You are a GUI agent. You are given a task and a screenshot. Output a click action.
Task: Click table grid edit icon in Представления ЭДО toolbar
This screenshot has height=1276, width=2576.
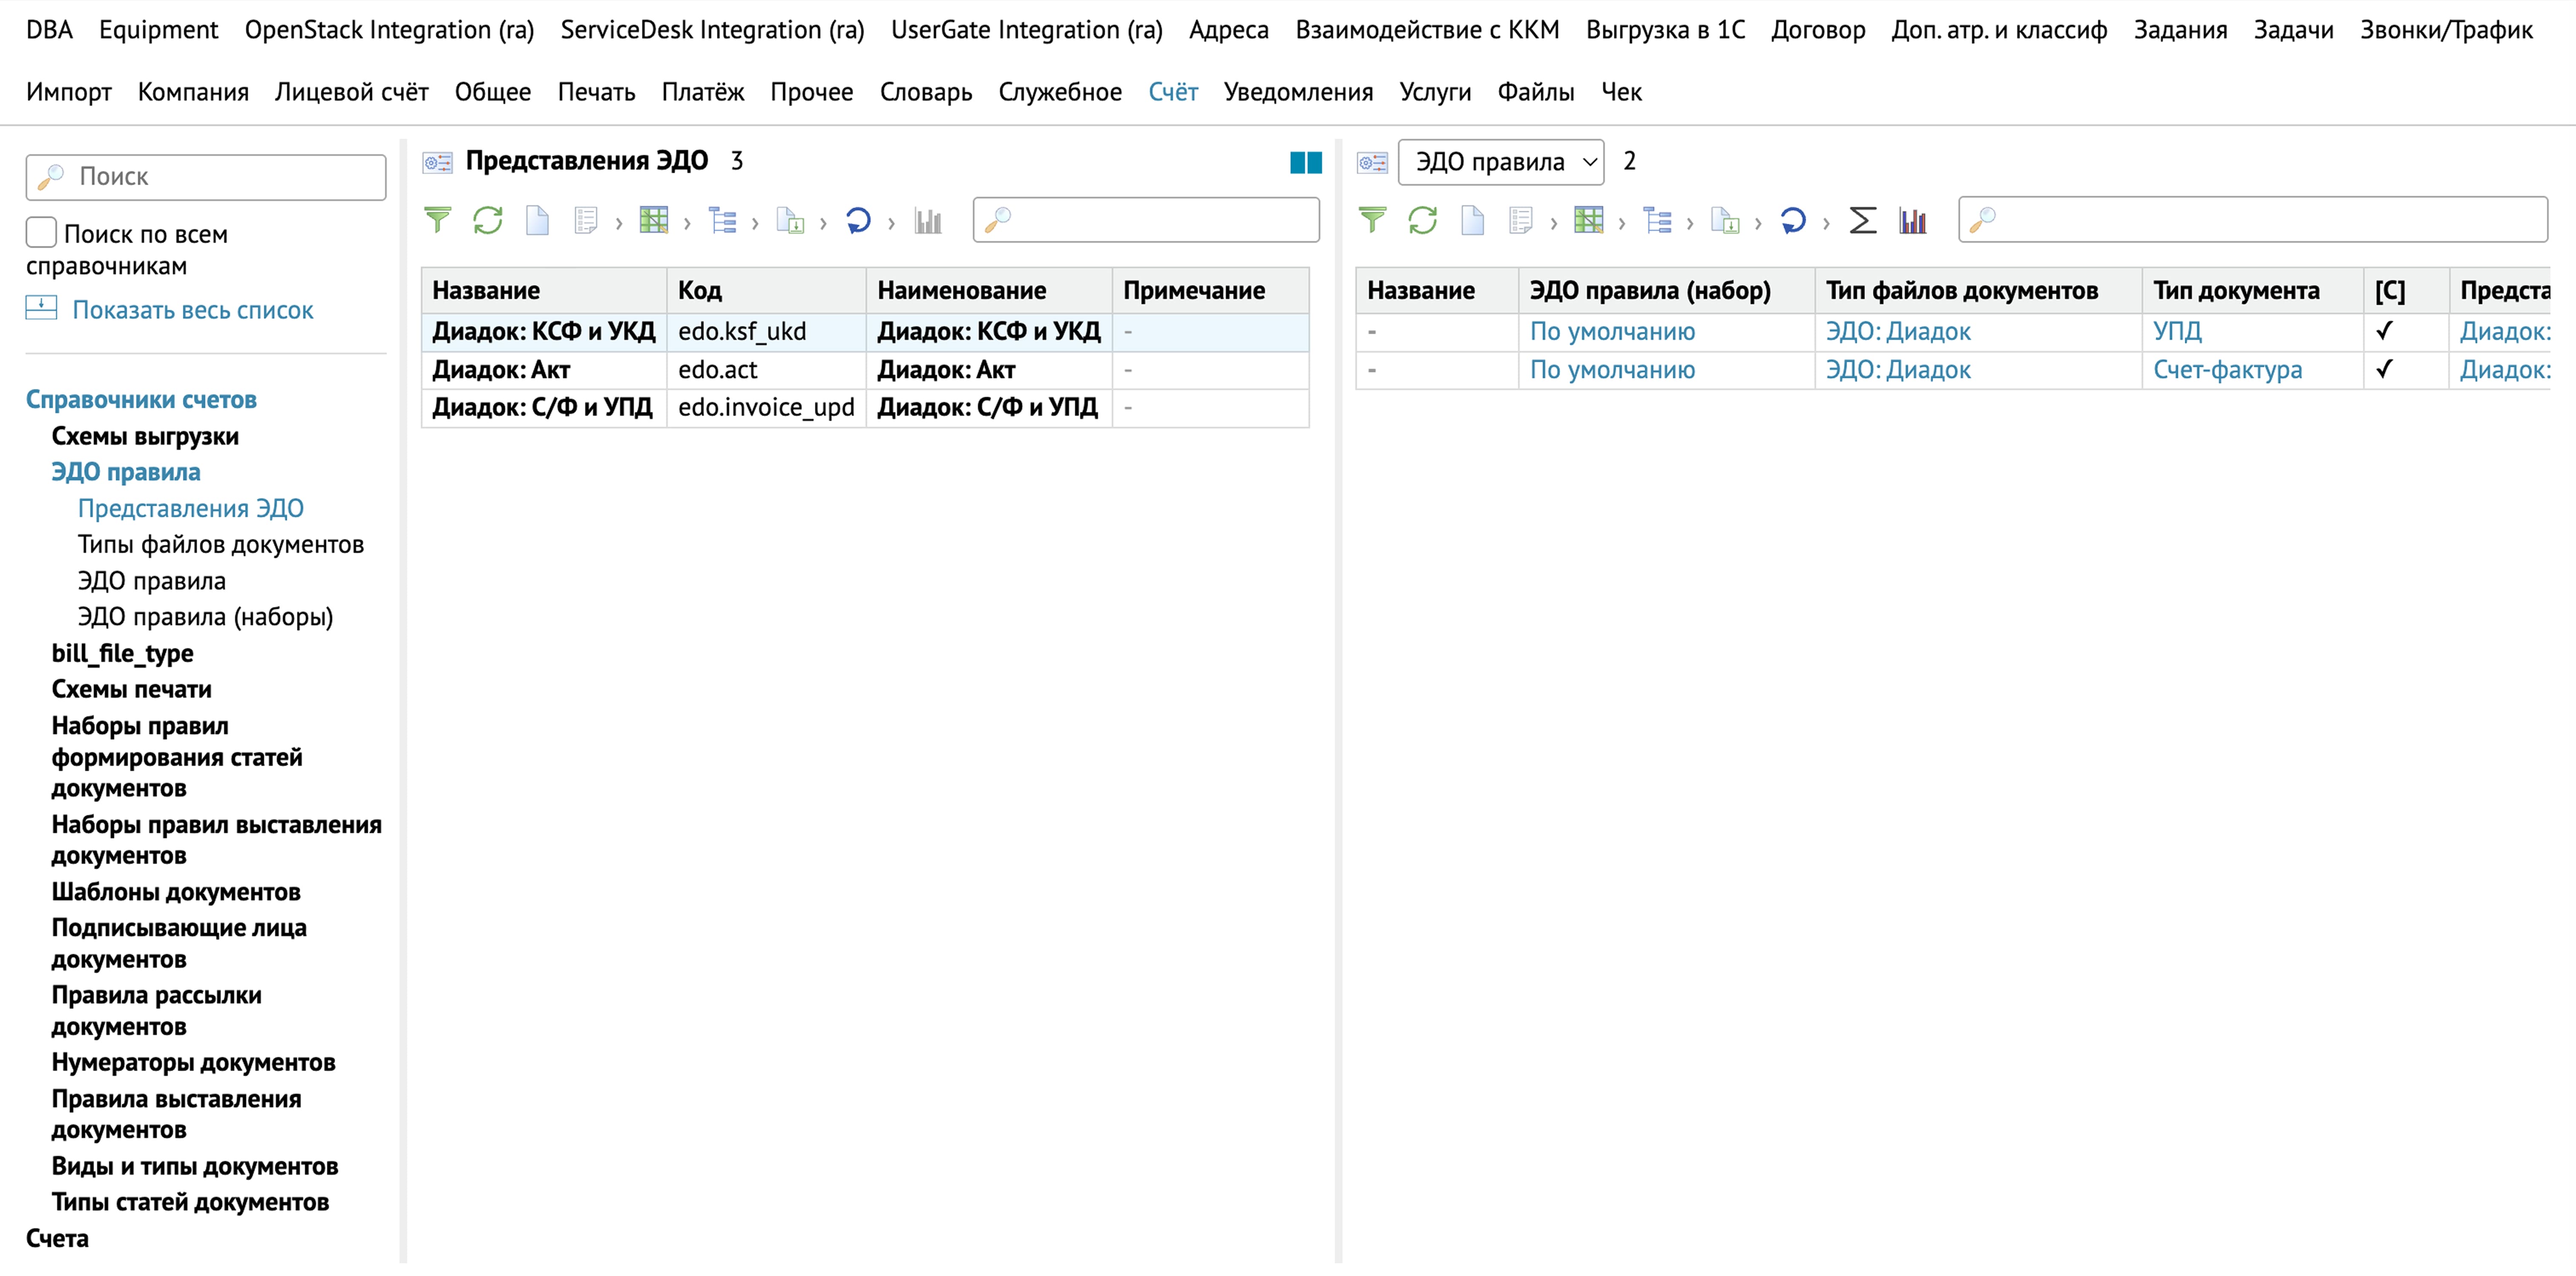(654, 220)
